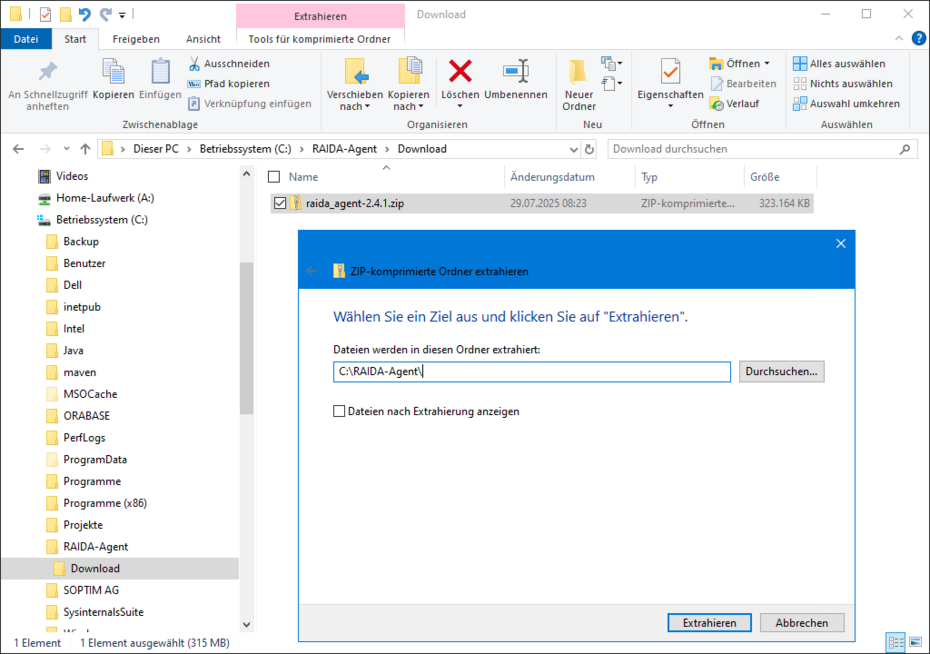This screenshot has height=654, width=930.
Task: Click the Eigenschaften icon
Action: click(x=670, y=72)
